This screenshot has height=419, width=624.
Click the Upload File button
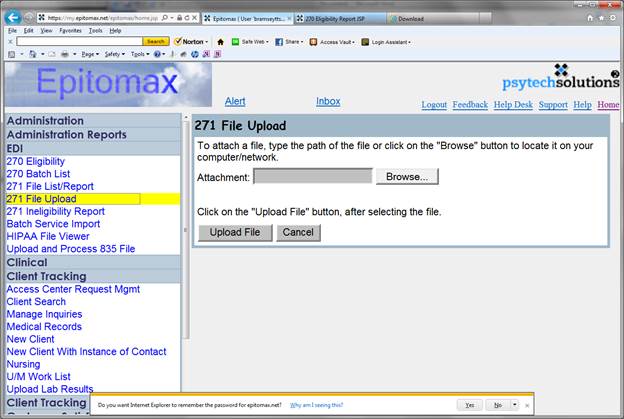coord(235,232)
